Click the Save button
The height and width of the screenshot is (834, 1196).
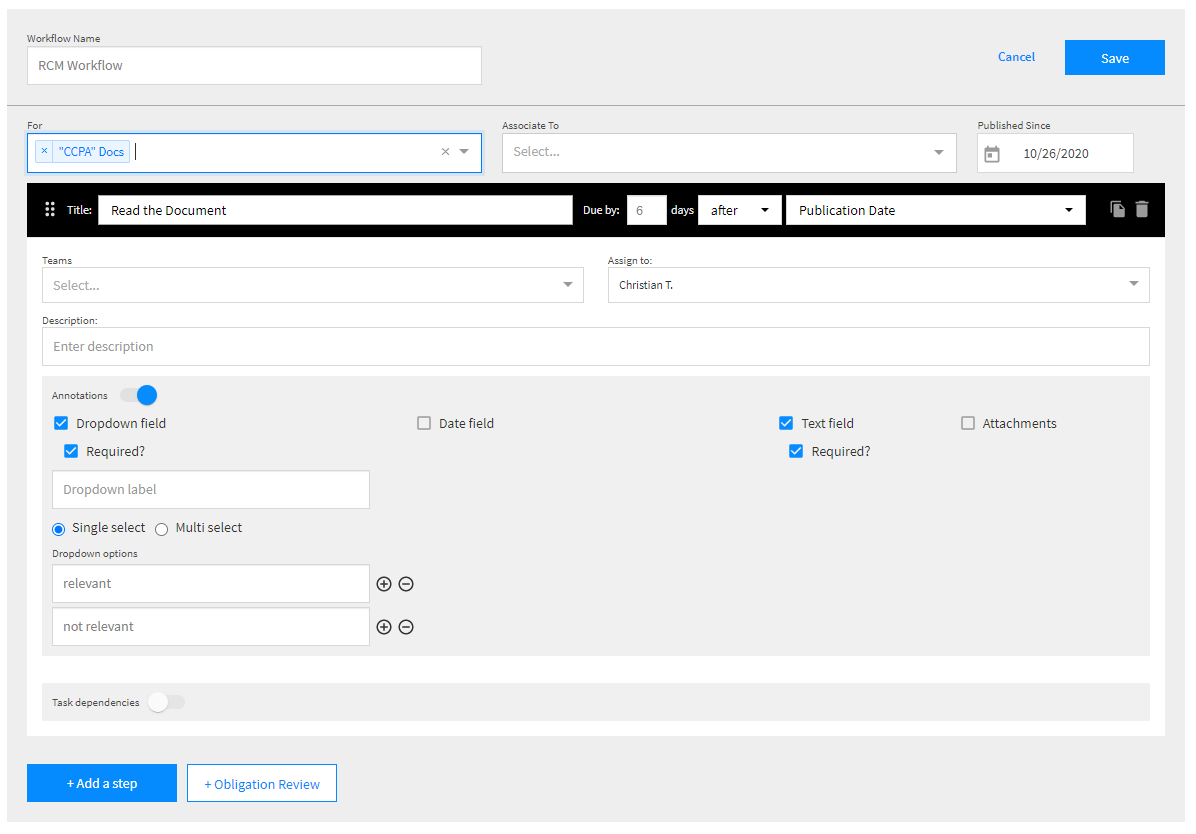point(1114,58)
